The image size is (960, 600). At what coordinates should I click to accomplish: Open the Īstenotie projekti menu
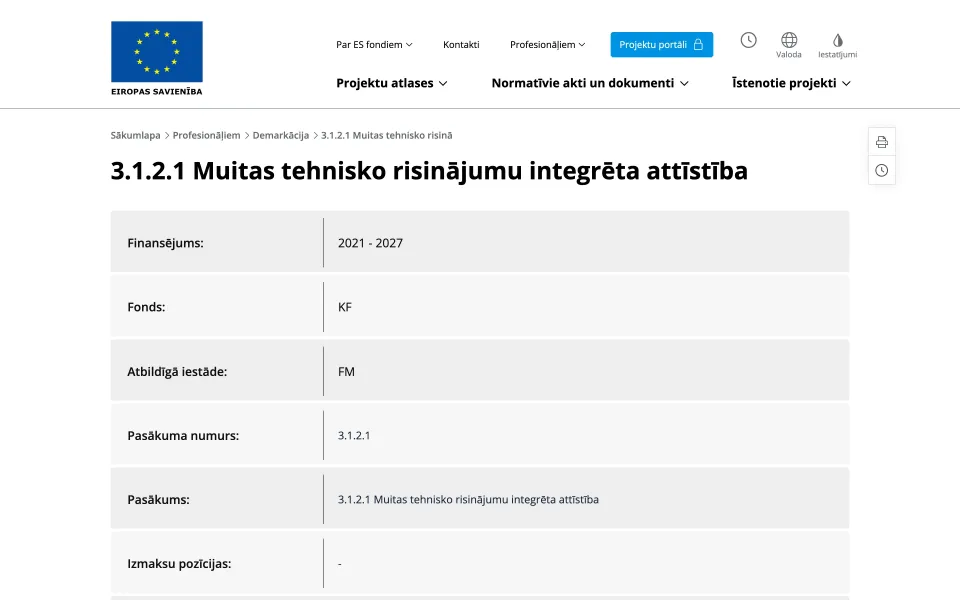[x=791, y=83]
